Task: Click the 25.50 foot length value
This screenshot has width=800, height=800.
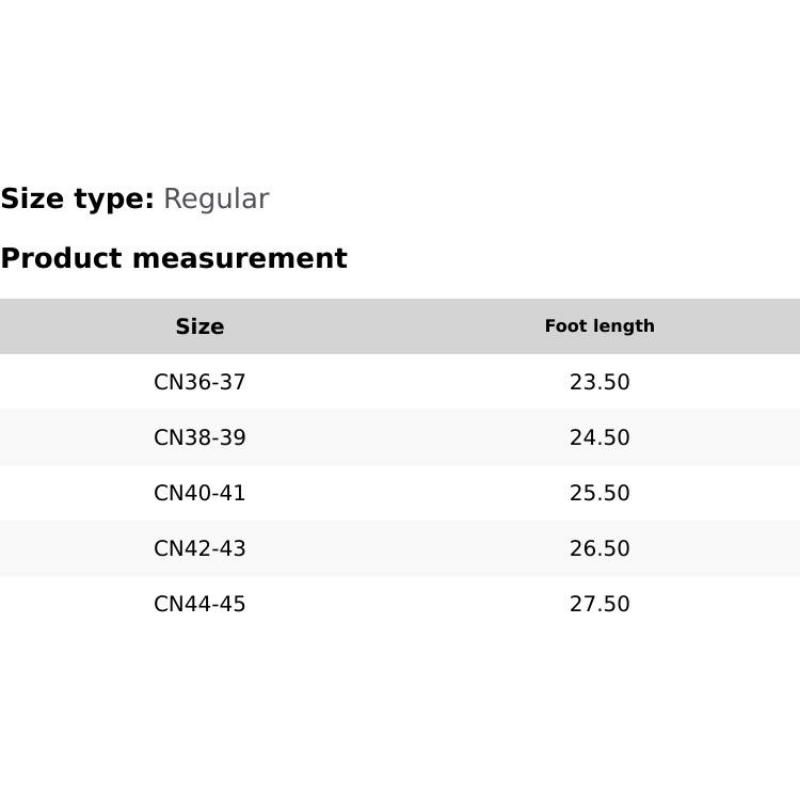Action: coord(600,493)
